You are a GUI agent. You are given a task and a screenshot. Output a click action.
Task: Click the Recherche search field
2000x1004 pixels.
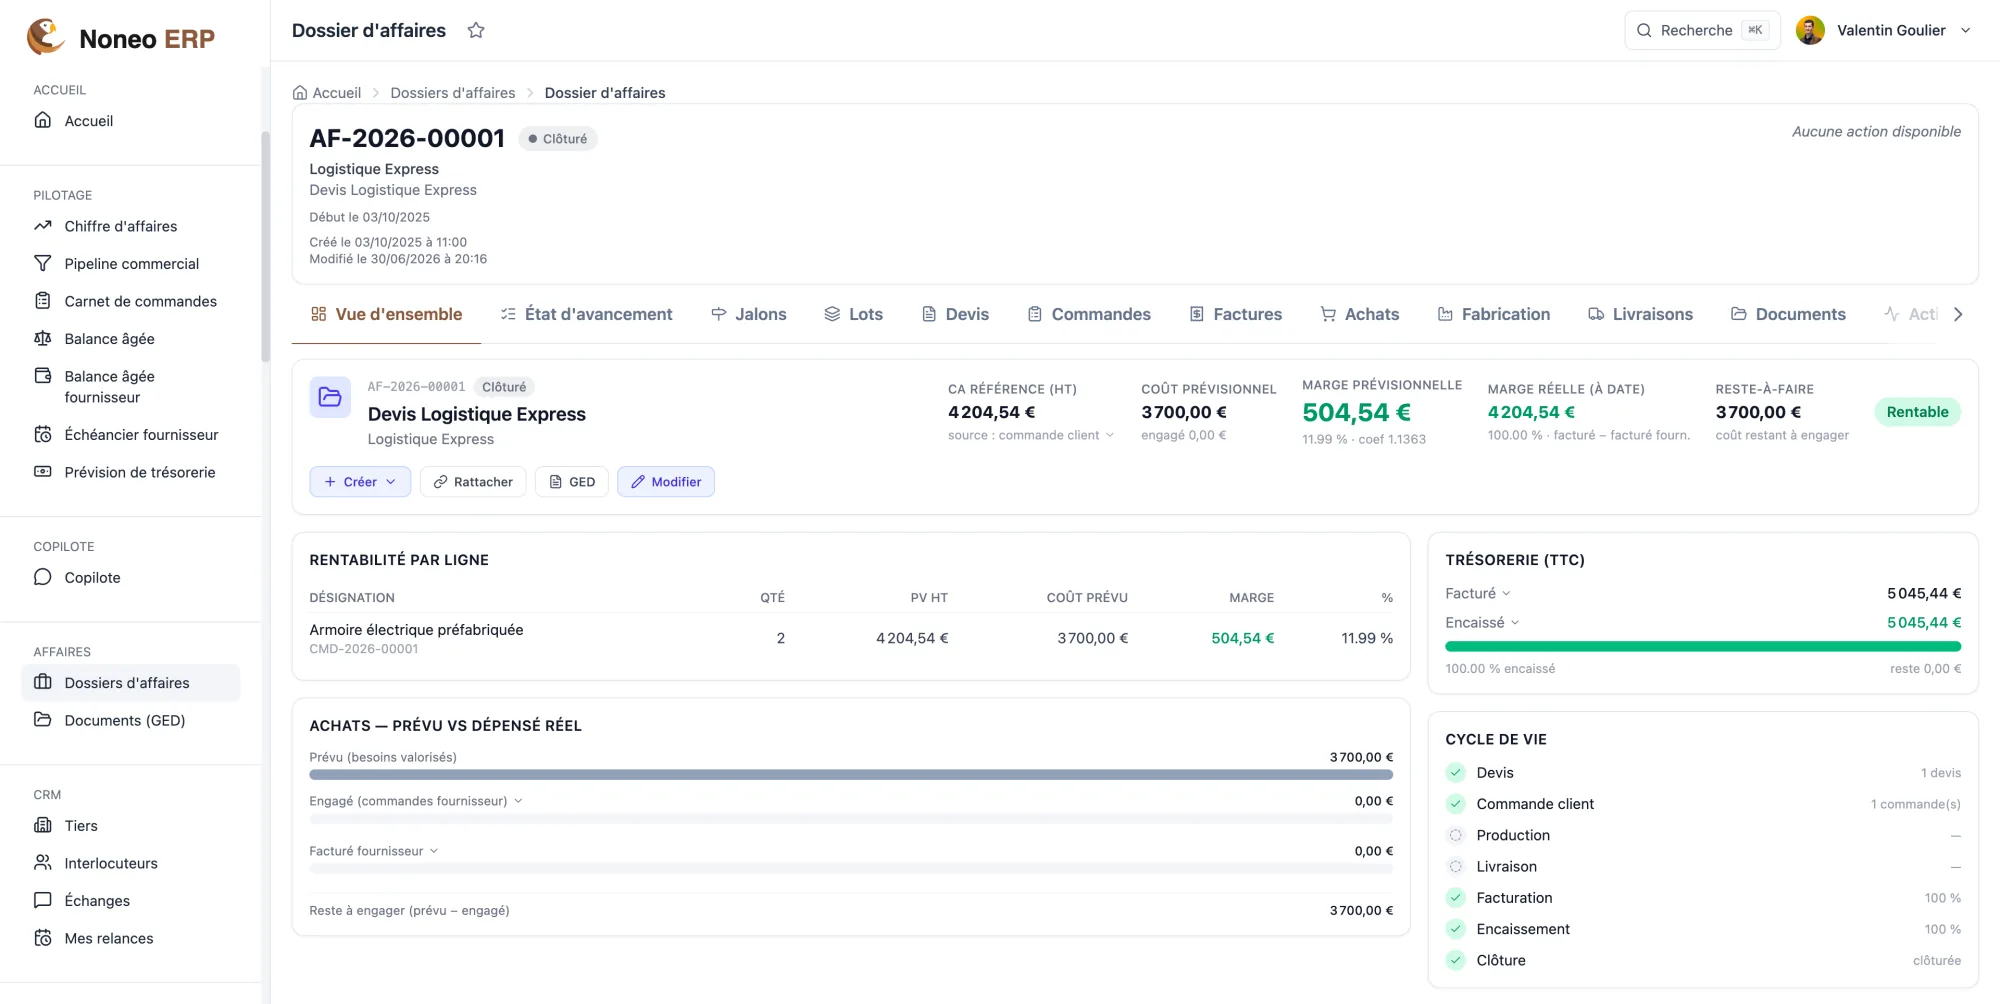point(1702,30)
